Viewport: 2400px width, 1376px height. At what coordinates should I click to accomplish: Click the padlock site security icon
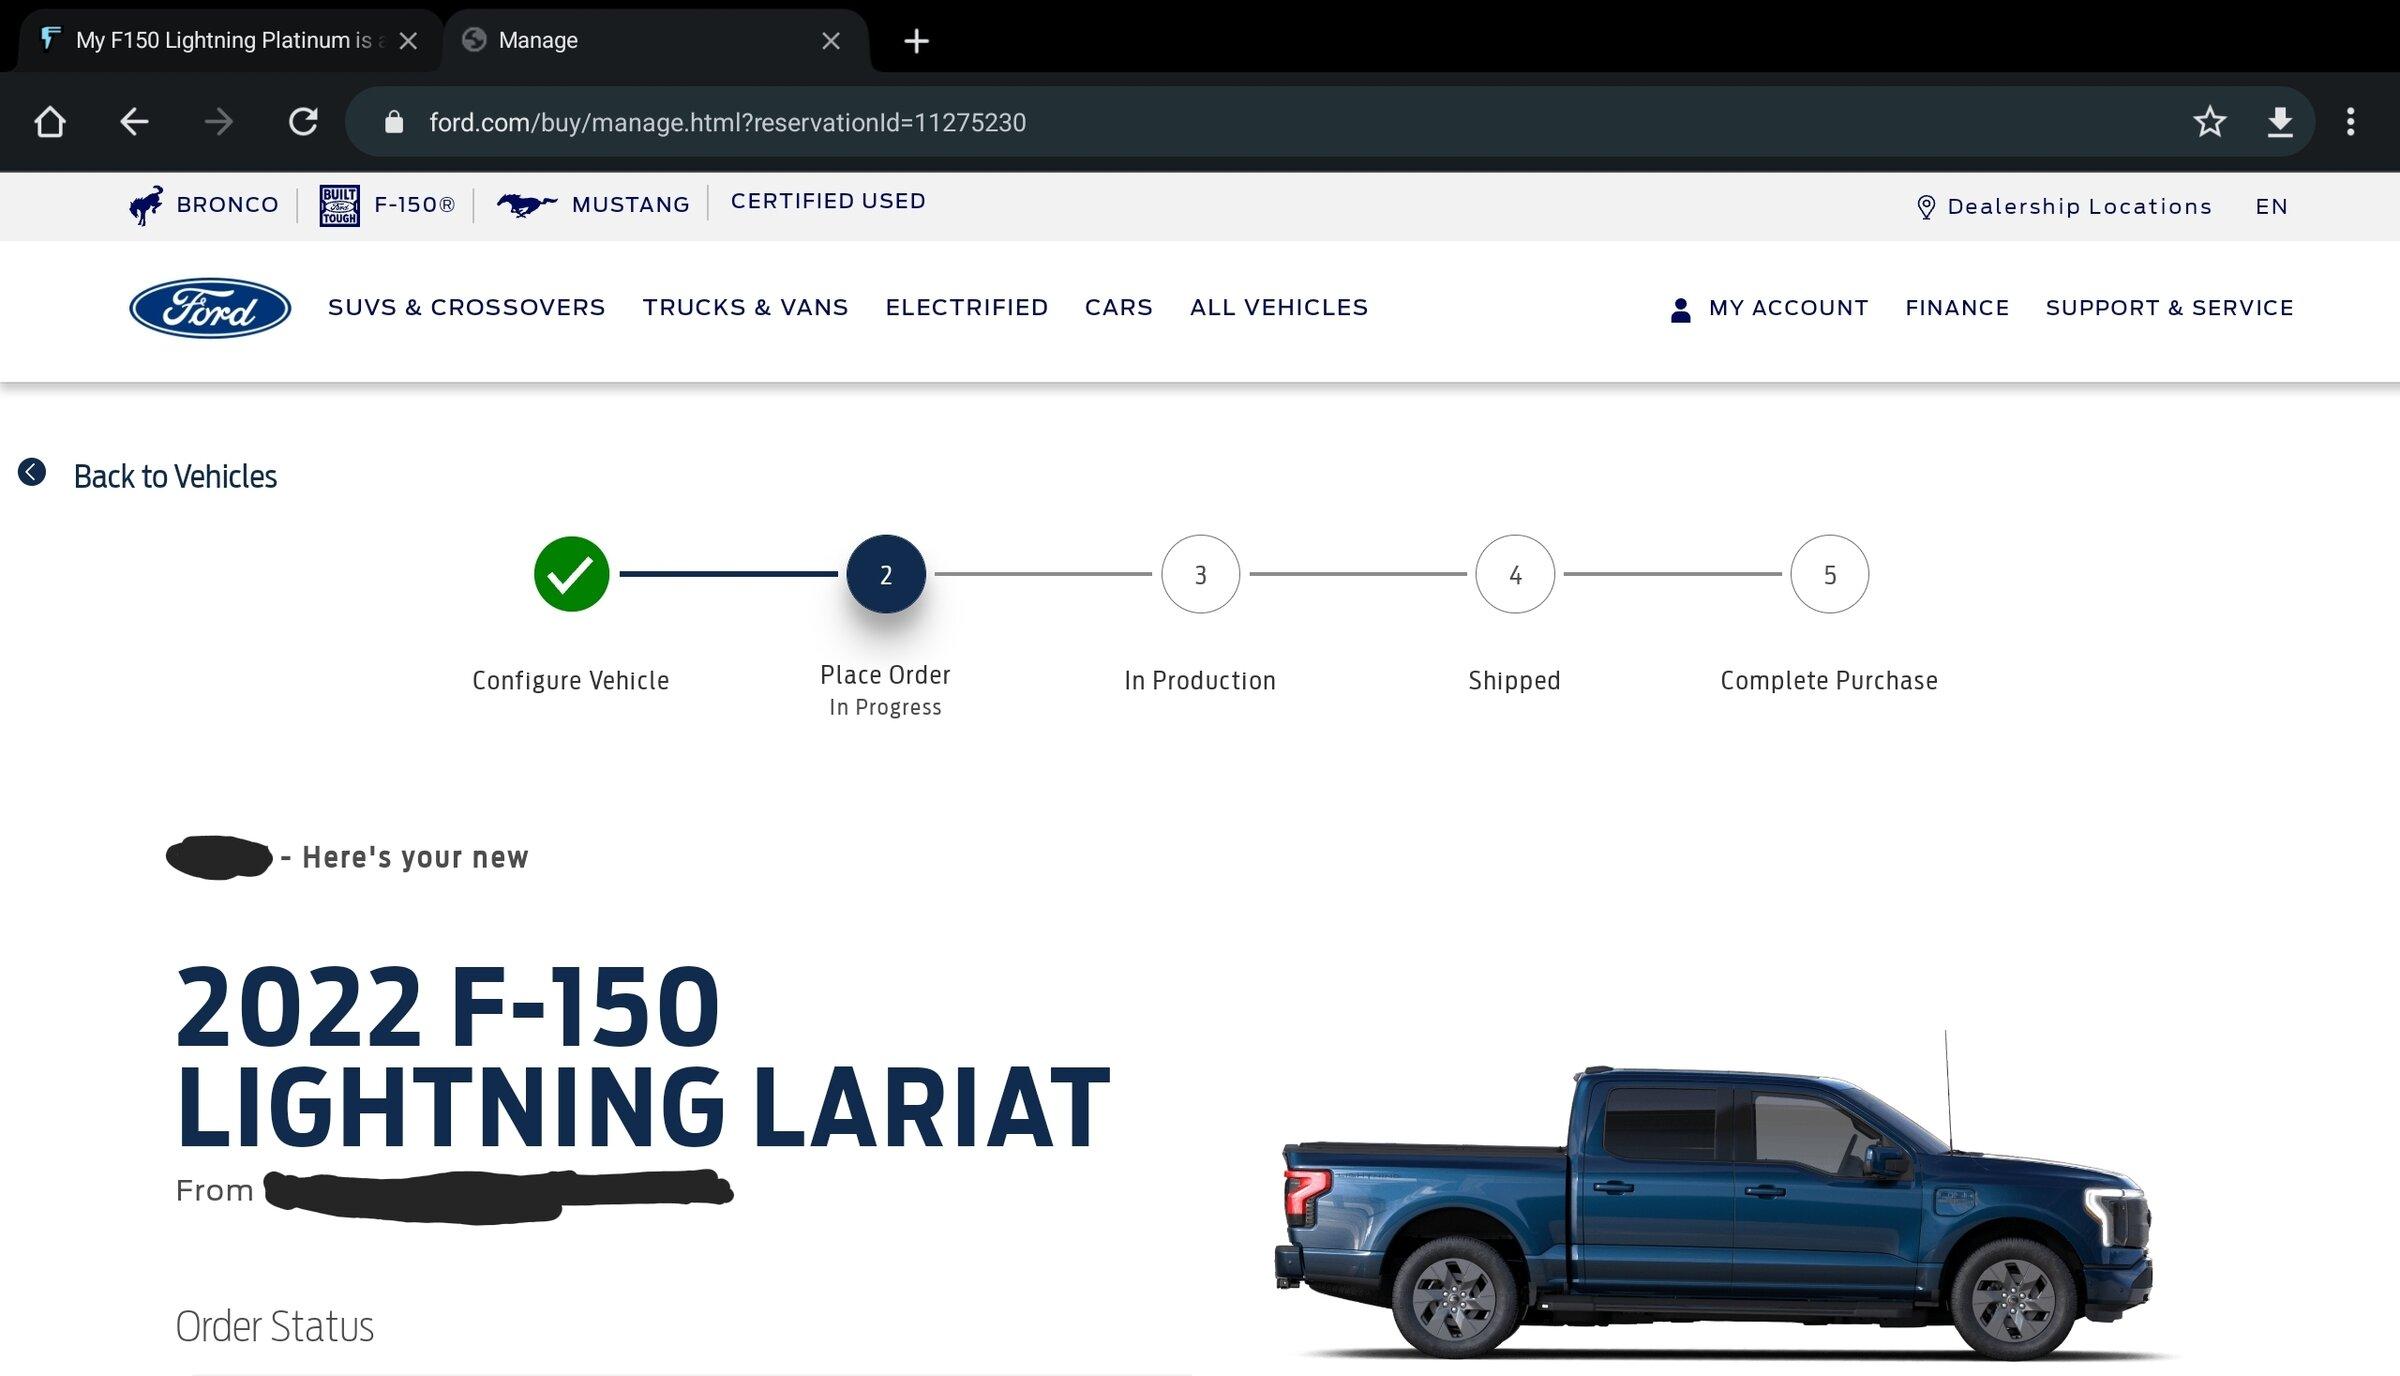394,122
